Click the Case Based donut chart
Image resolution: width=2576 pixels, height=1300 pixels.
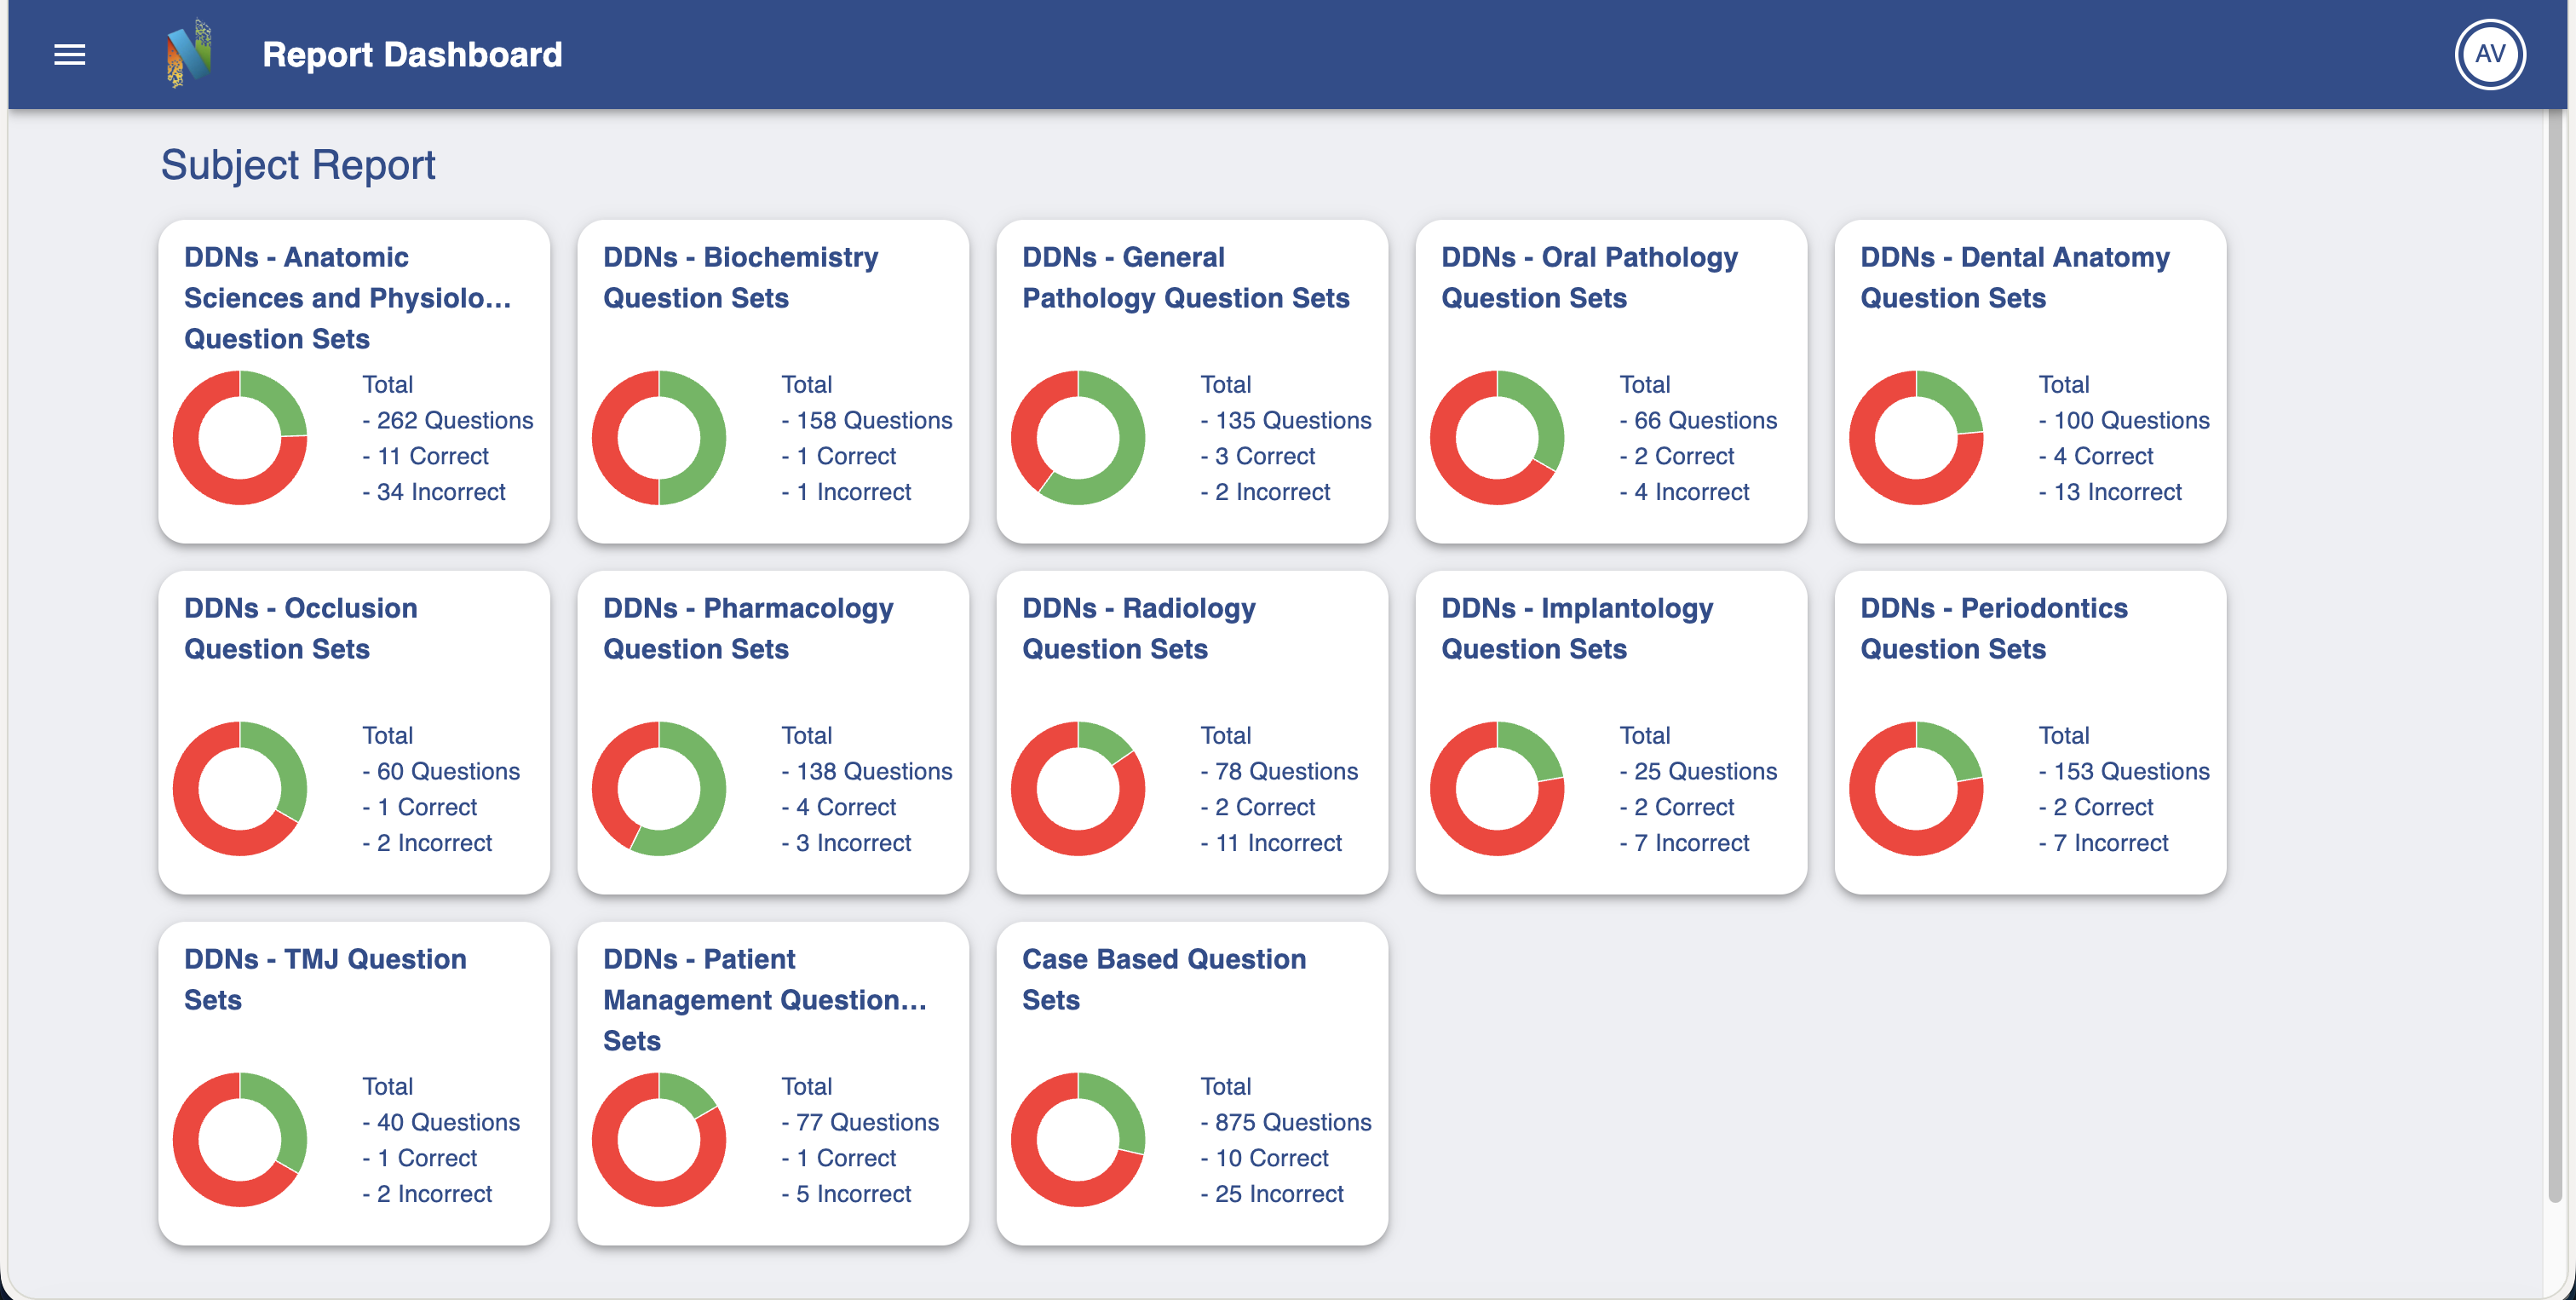(x=1078, y=1139)
